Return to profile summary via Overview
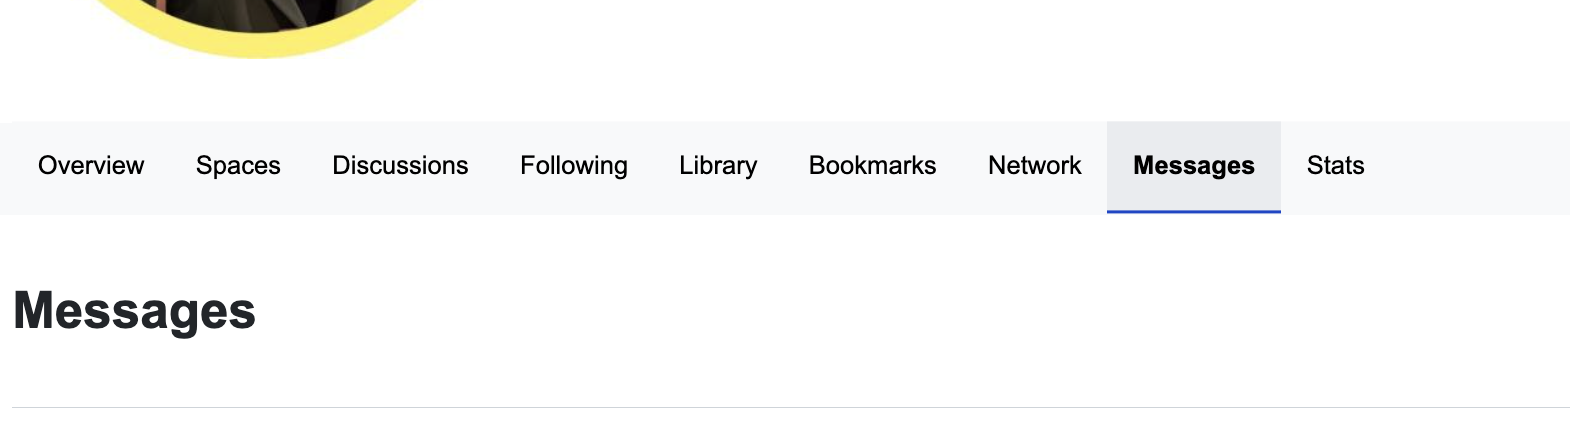 click(x=91, y=166)
